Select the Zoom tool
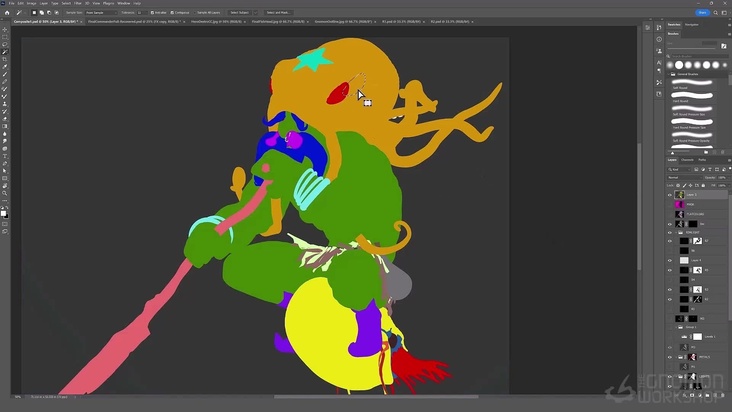Screen dimensions: 732x412 click(x=5, y=193)
